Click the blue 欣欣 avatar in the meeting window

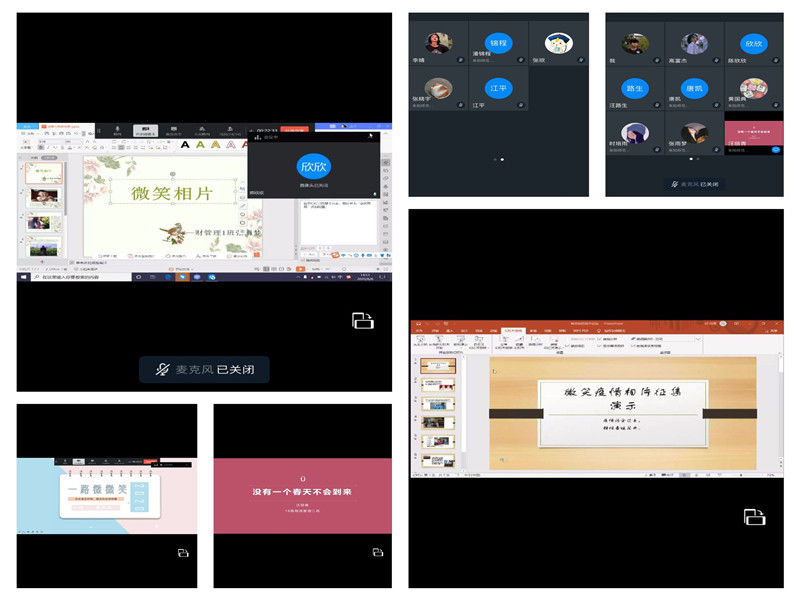[x=313, y=166]
